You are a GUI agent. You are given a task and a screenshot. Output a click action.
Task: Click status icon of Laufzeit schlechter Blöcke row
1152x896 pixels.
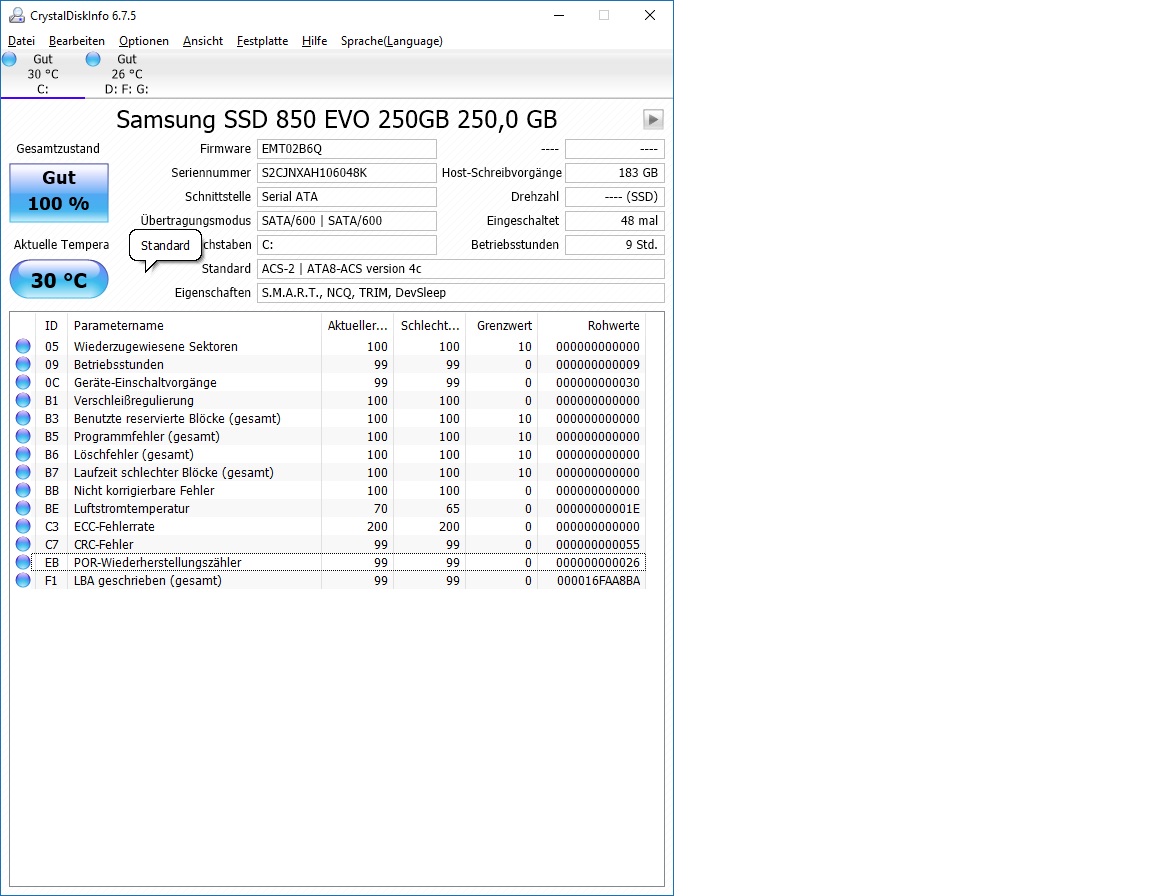(x=24, y=472)
